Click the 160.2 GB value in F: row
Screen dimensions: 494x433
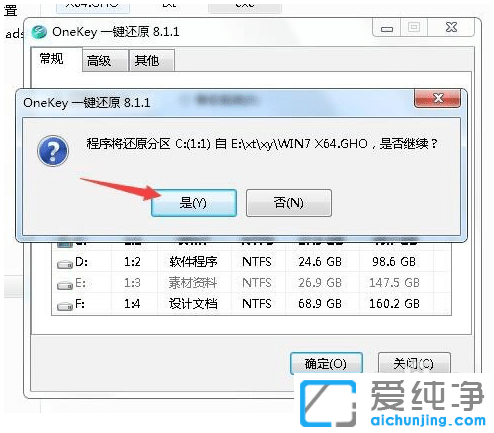click(x=394, y=304)
